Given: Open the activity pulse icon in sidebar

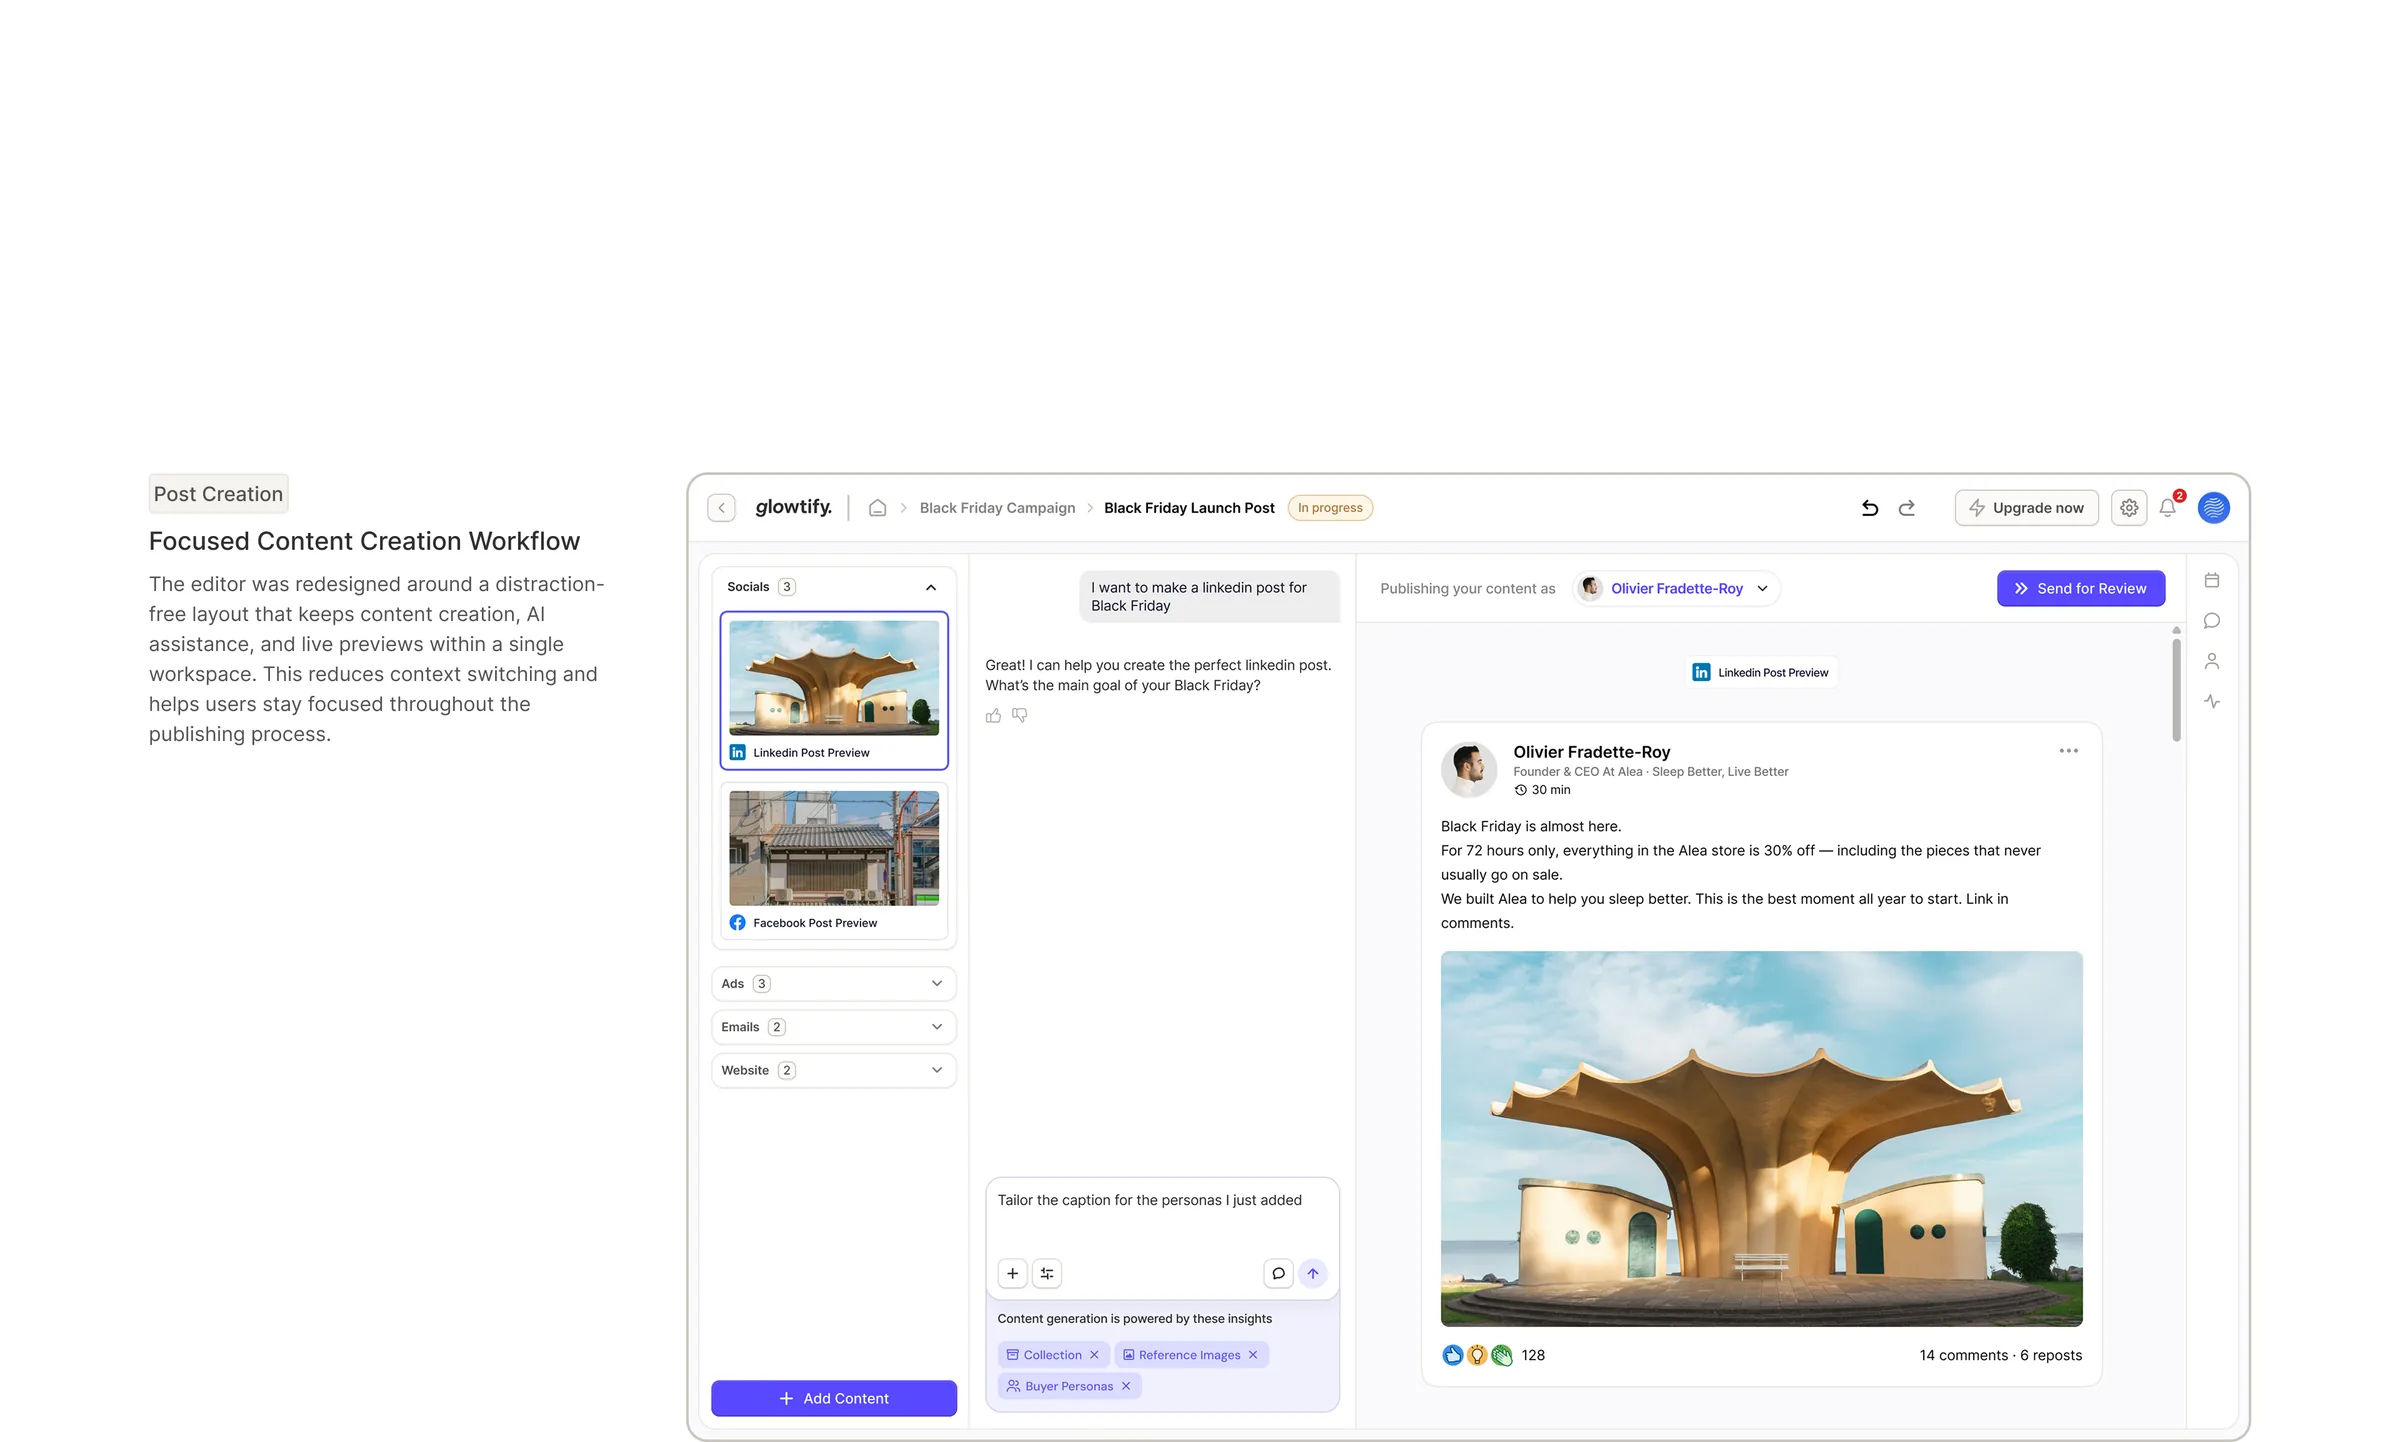Looking at the screenshot, I should (2212, 702).
